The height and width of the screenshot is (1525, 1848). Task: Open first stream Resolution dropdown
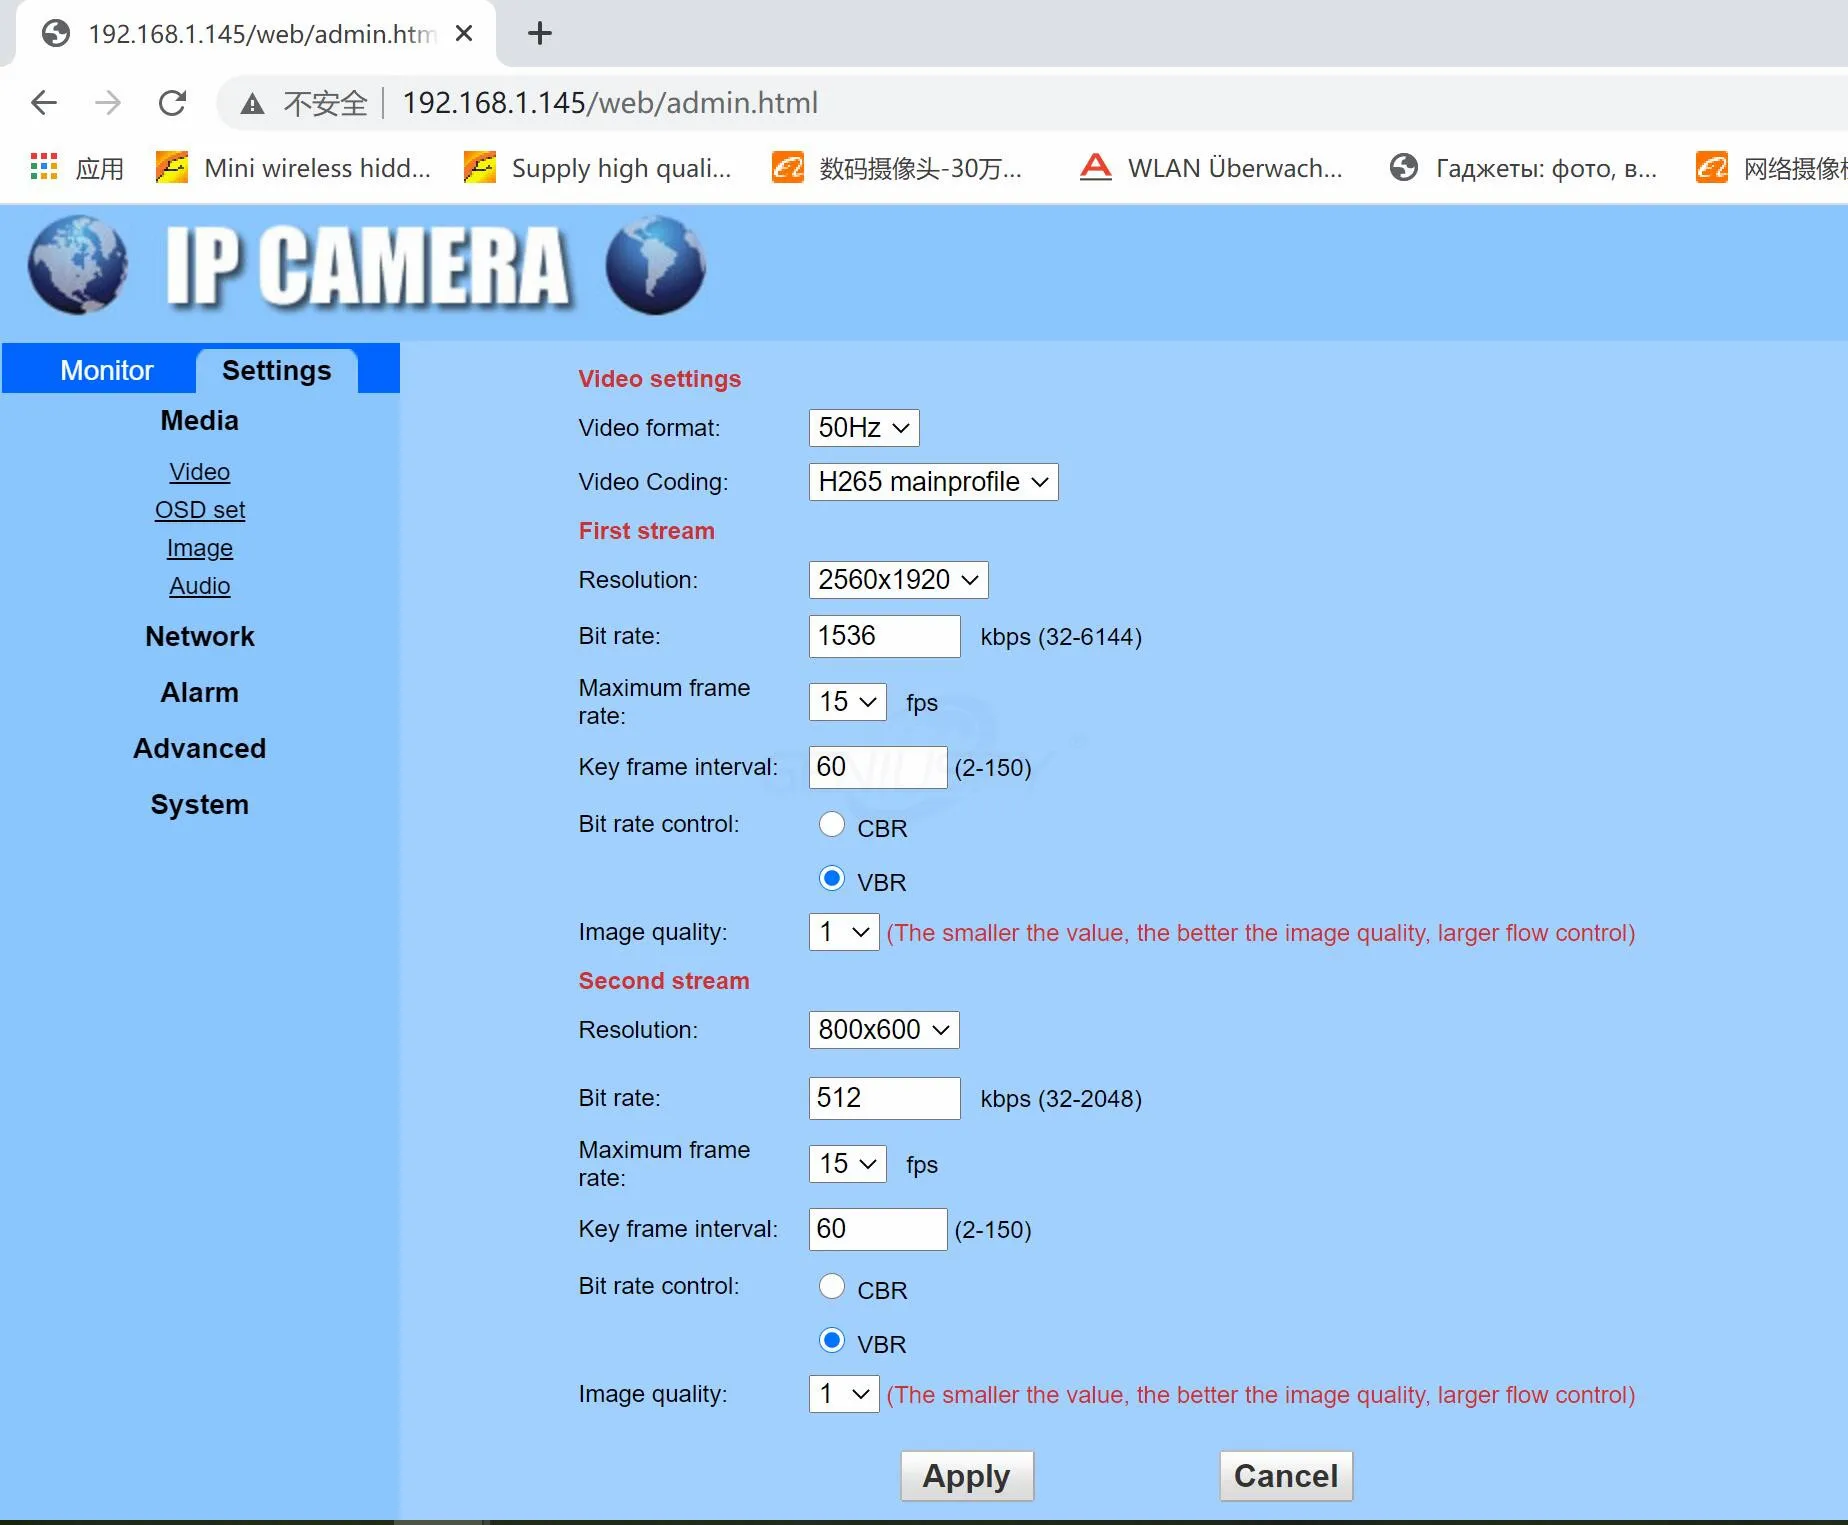click(897, 580)
